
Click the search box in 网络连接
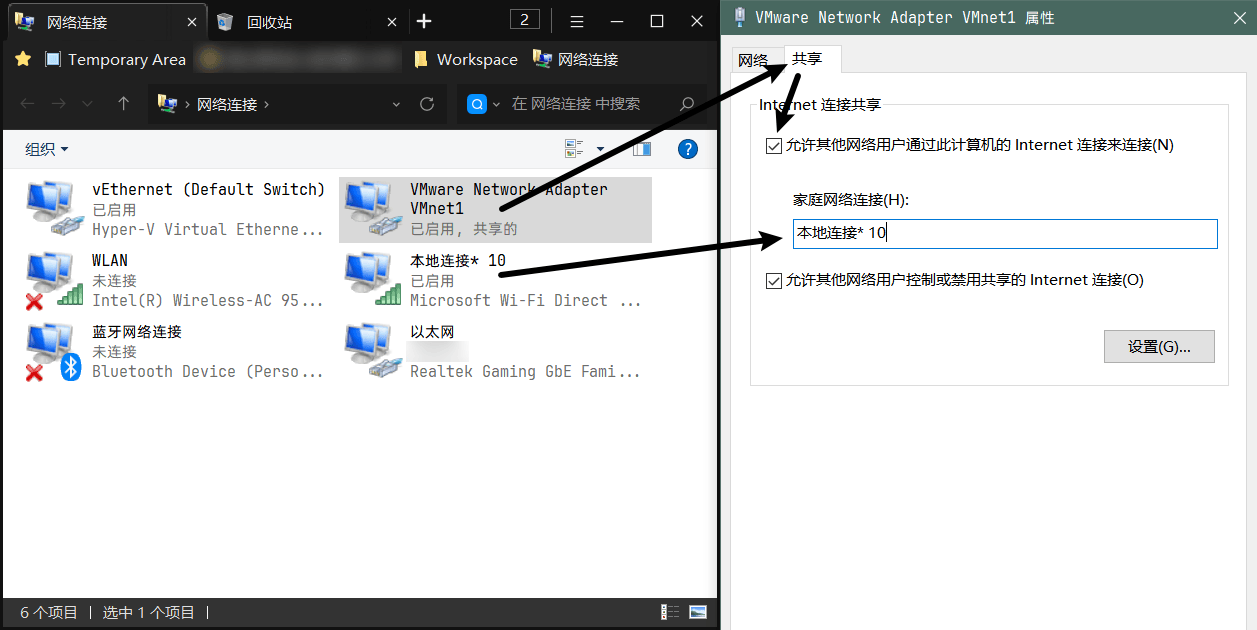[x=581, y=104]
